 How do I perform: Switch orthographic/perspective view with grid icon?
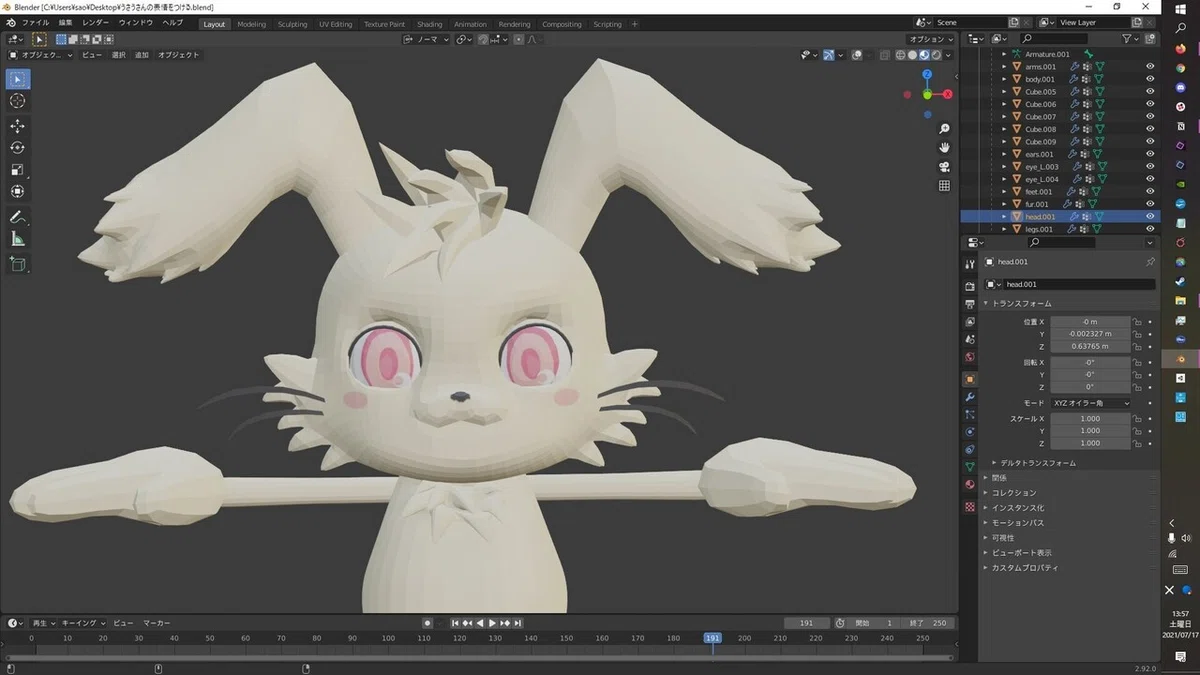pos(944,186)
